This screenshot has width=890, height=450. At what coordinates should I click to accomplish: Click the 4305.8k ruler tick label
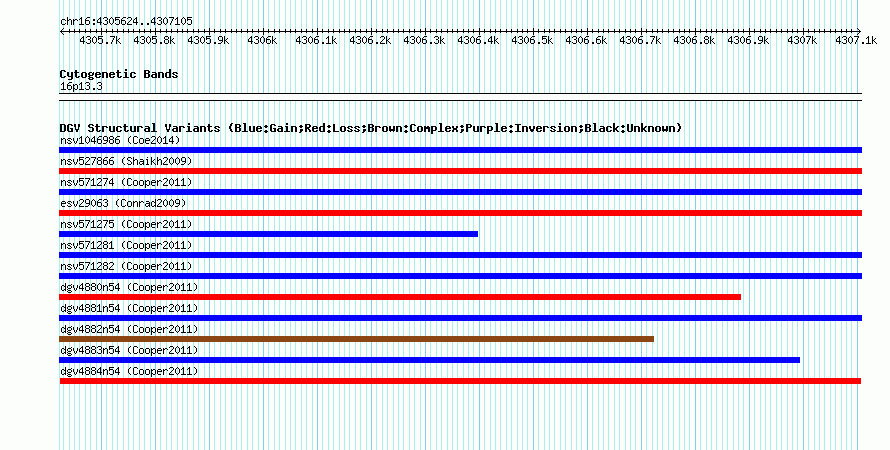click(154, 40)
